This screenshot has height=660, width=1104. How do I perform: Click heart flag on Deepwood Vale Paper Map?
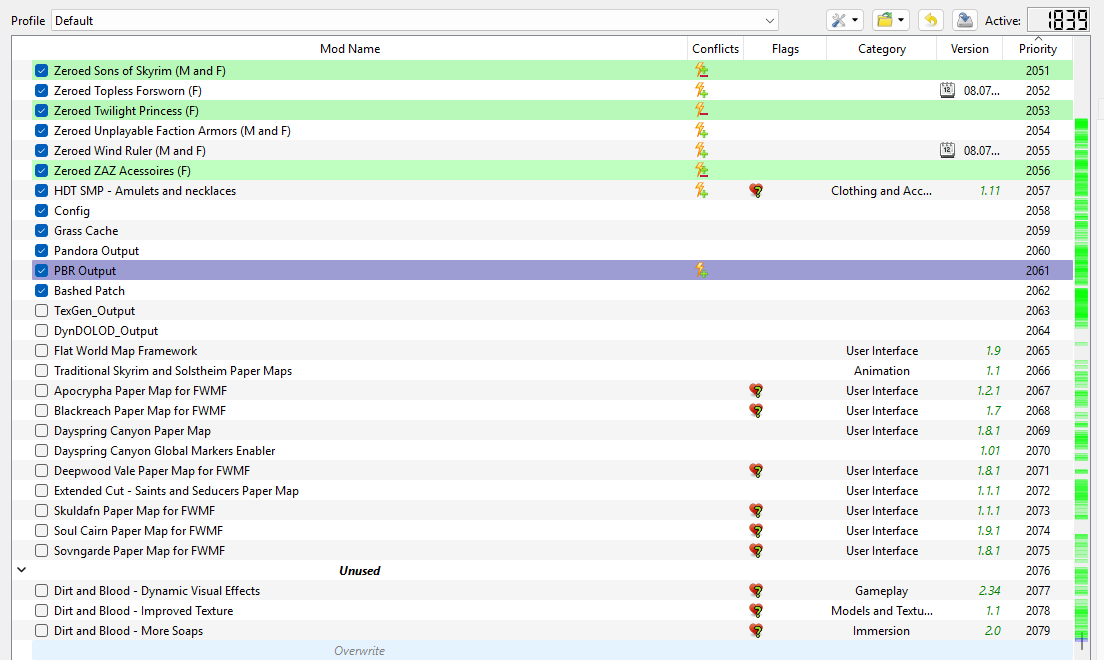[x=756, y=471]
